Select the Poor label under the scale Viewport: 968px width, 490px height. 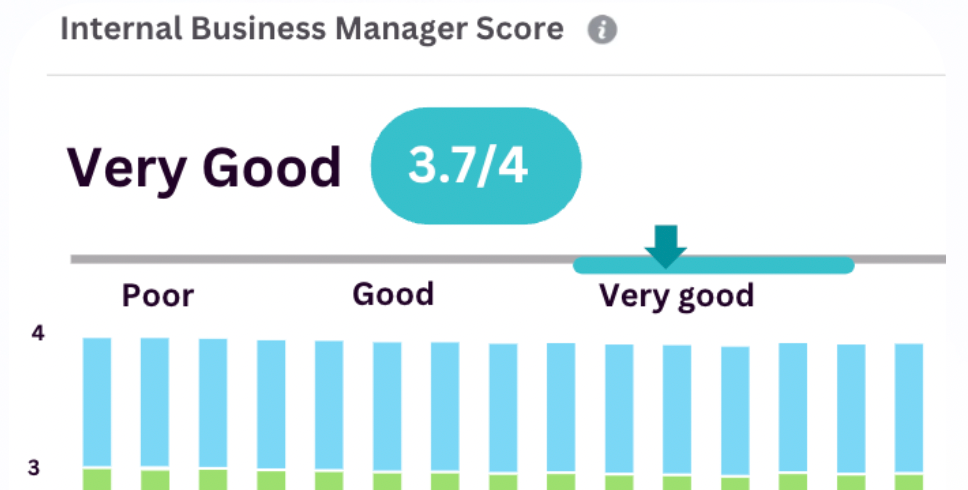pyautogui.click(x=157, y=296)
